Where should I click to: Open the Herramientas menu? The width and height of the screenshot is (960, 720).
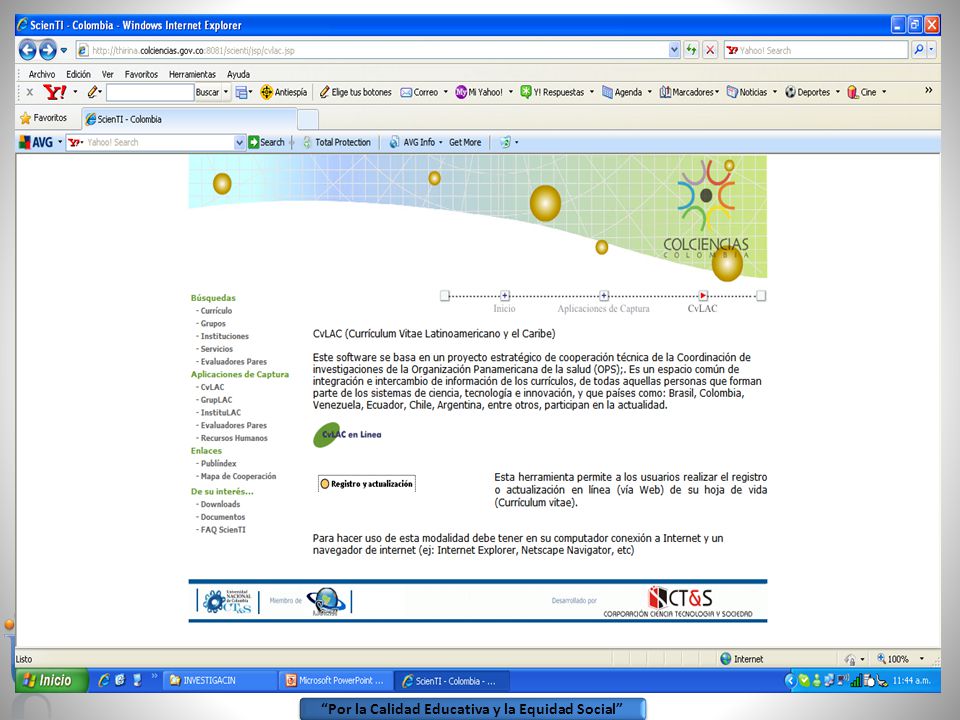click(192, 74)
